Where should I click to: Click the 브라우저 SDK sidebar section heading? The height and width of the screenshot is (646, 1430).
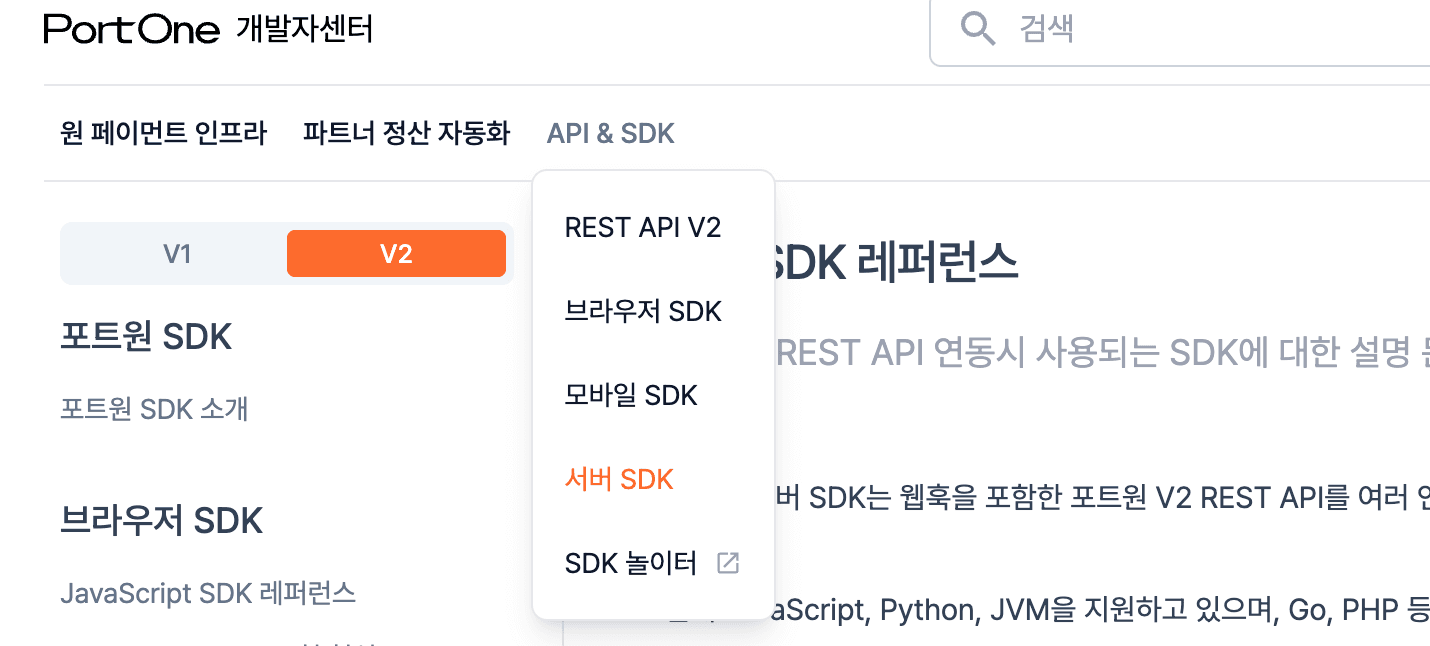(162, 521)
